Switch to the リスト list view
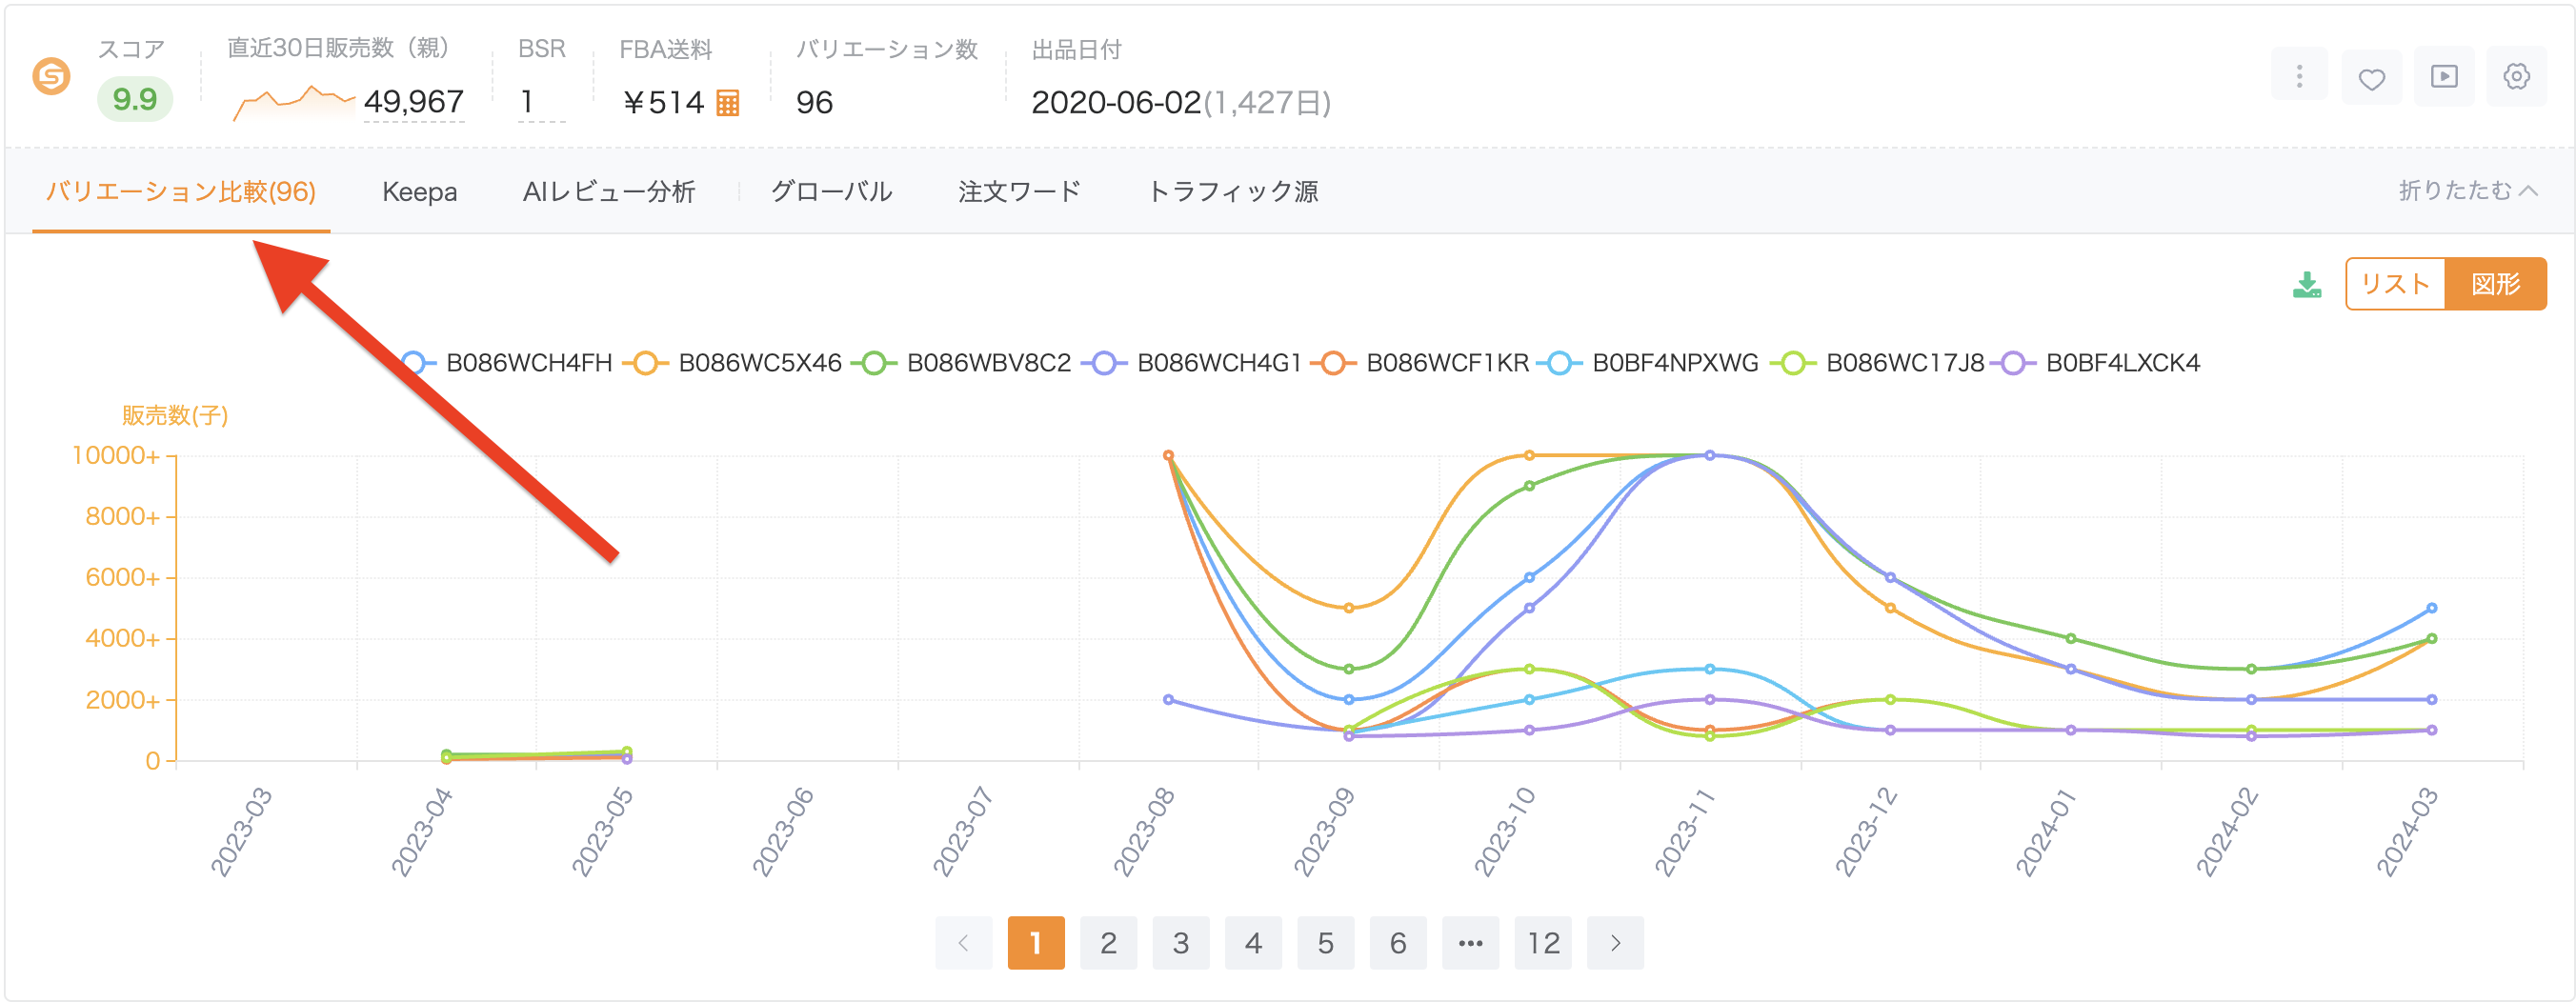Screen dimensions: 2576x1002 coord(2395,284)
